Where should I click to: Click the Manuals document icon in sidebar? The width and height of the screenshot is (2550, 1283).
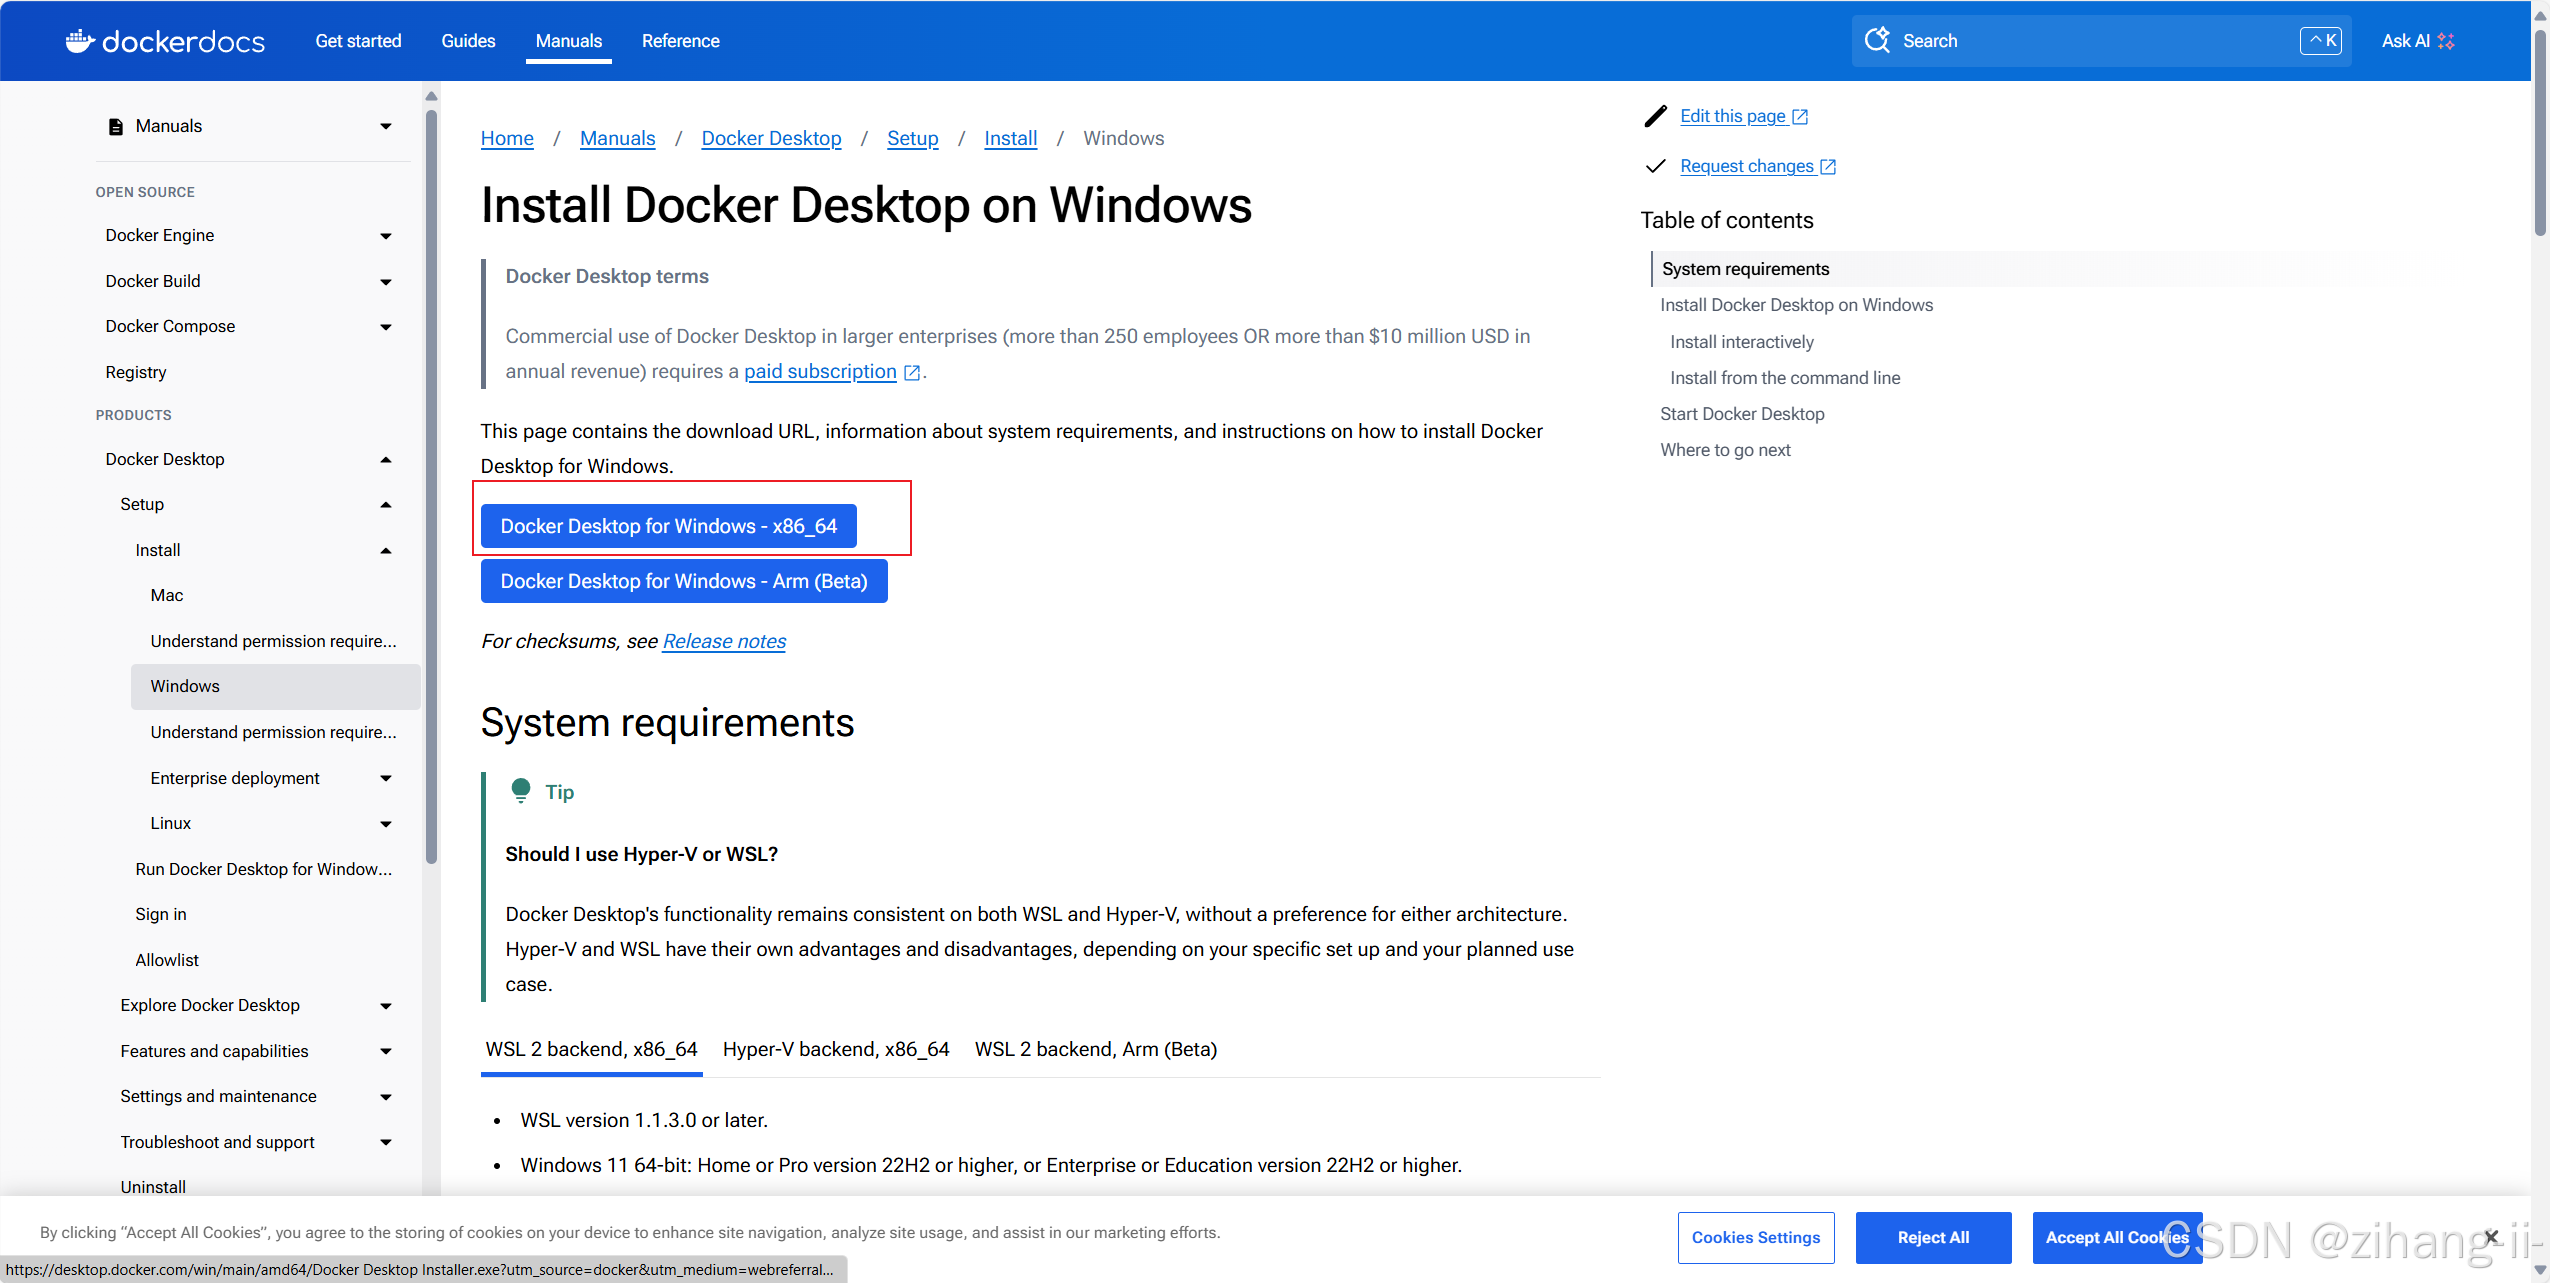point(116,127)
